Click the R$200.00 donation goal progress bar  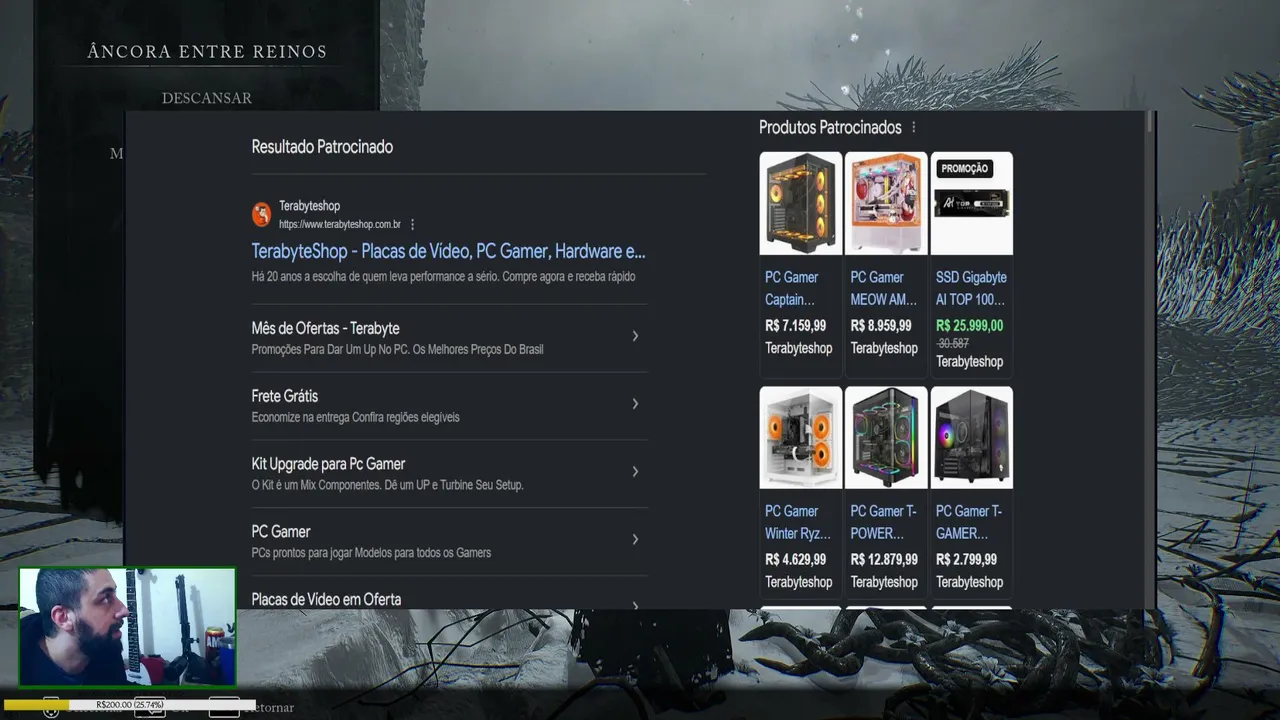pos(130,705)
